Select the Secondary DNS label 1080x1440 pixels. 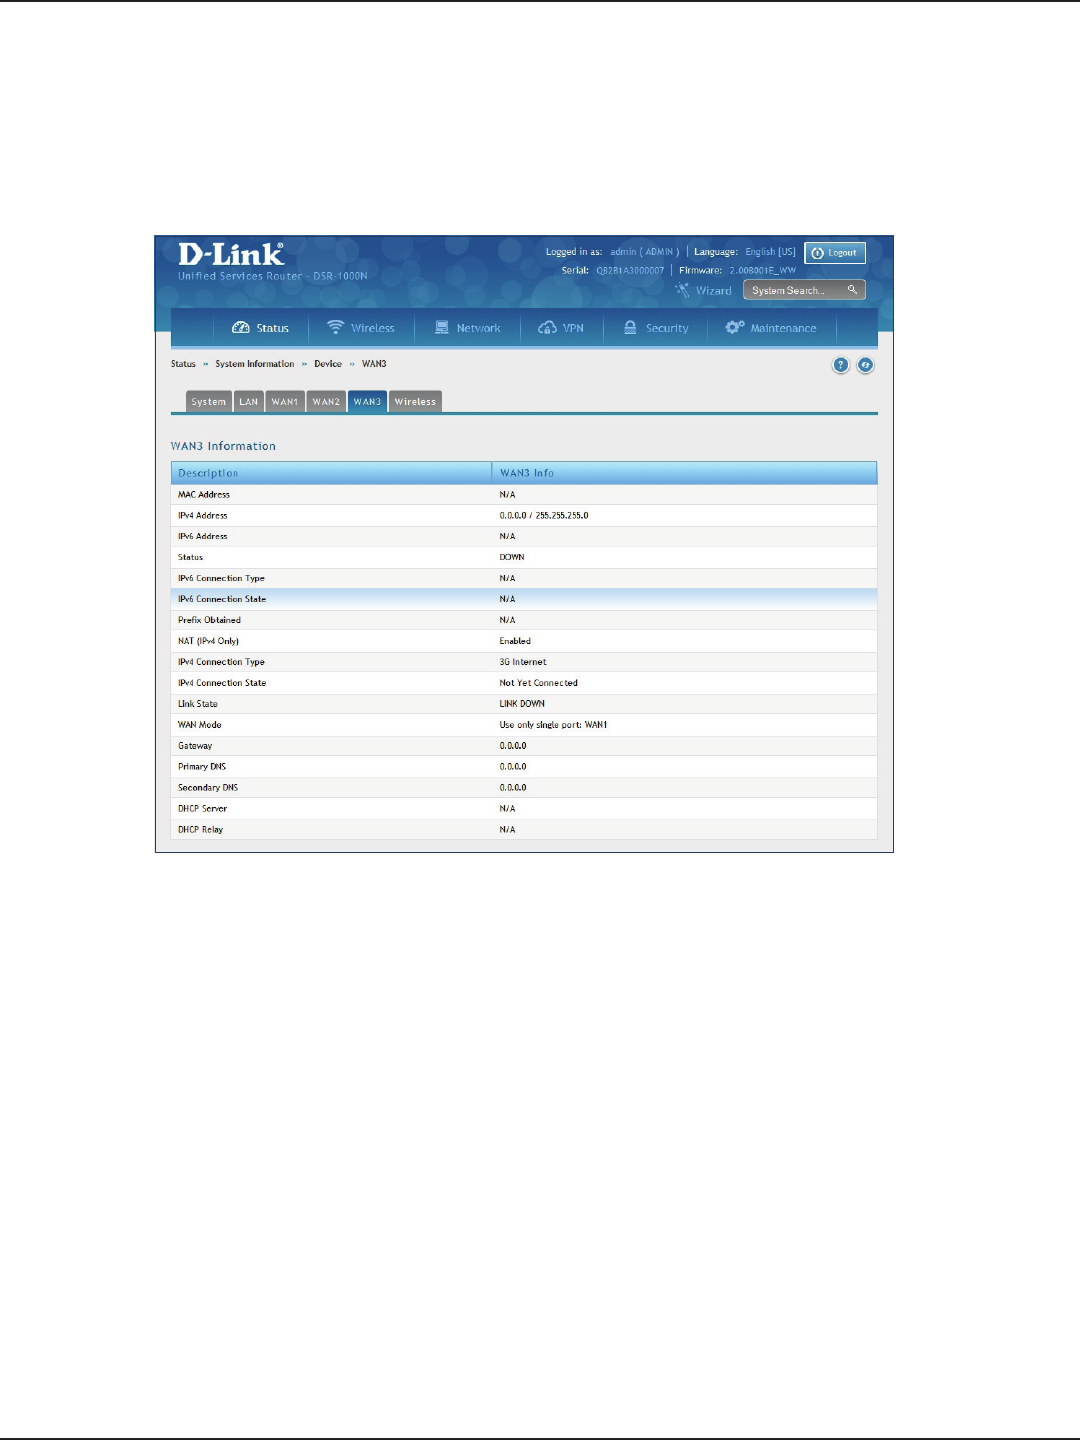click(x=208, y=788)
